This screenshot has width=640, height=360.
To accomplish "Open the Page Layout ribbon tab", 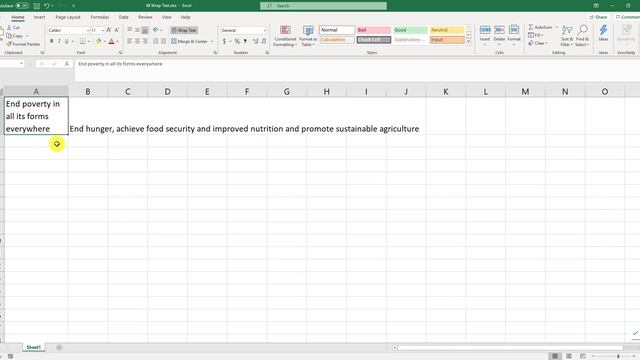I will [68, 17].
